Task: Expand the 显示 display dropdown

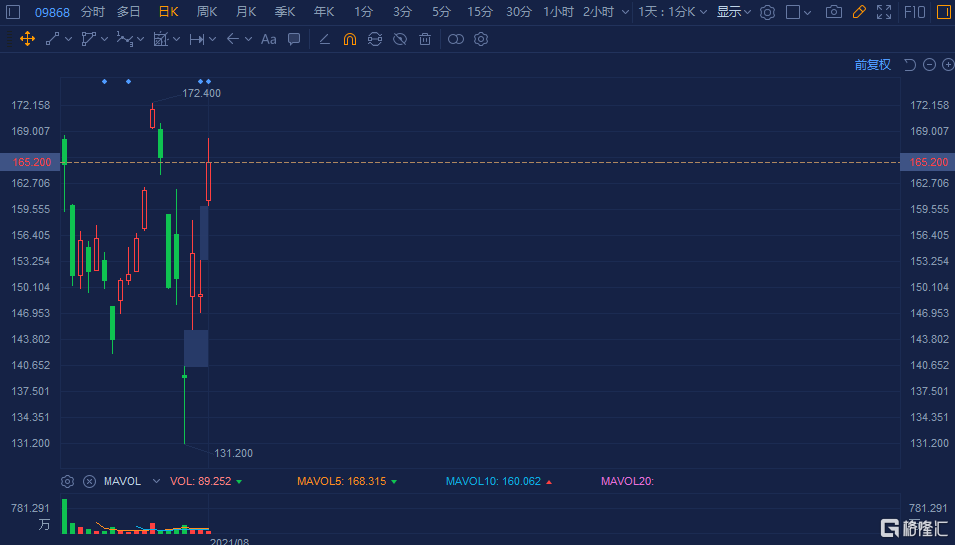Action: pyautogui.click(x=734, y=12)
